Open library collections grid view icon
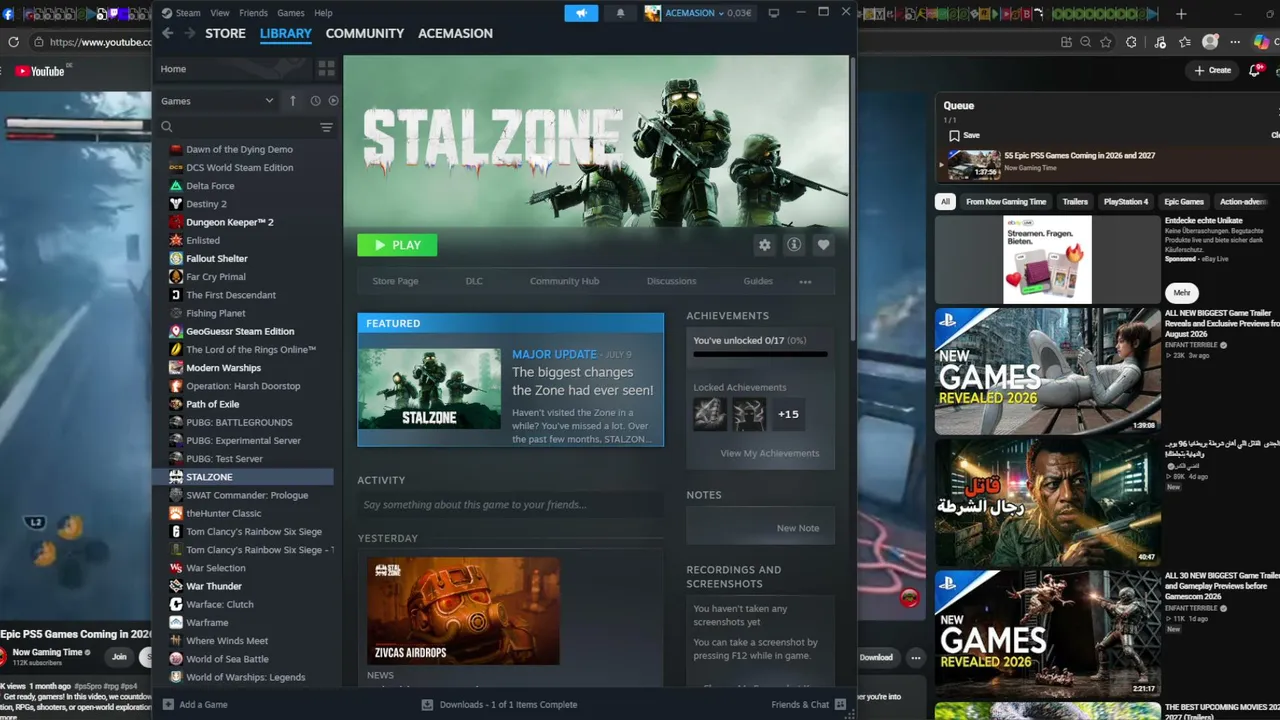 [x=326, y=68]
